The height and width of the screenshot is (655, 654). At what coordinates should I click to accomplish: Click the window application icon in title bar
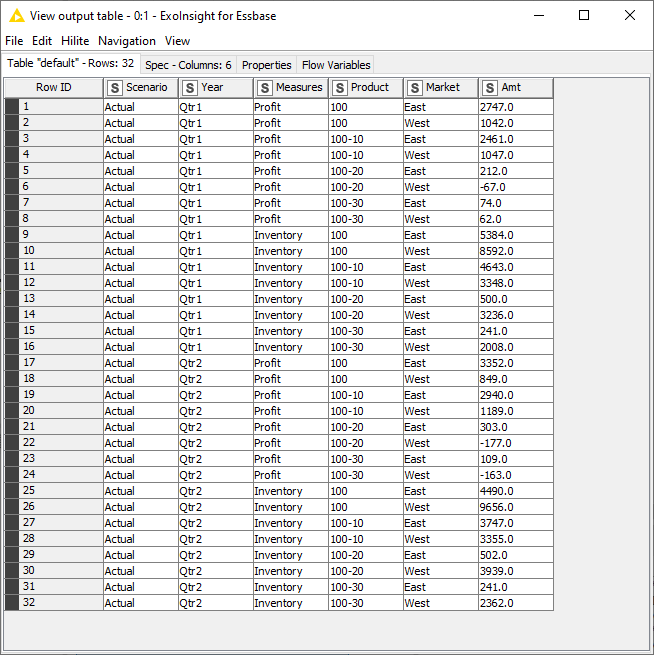(x=15, y=15)
